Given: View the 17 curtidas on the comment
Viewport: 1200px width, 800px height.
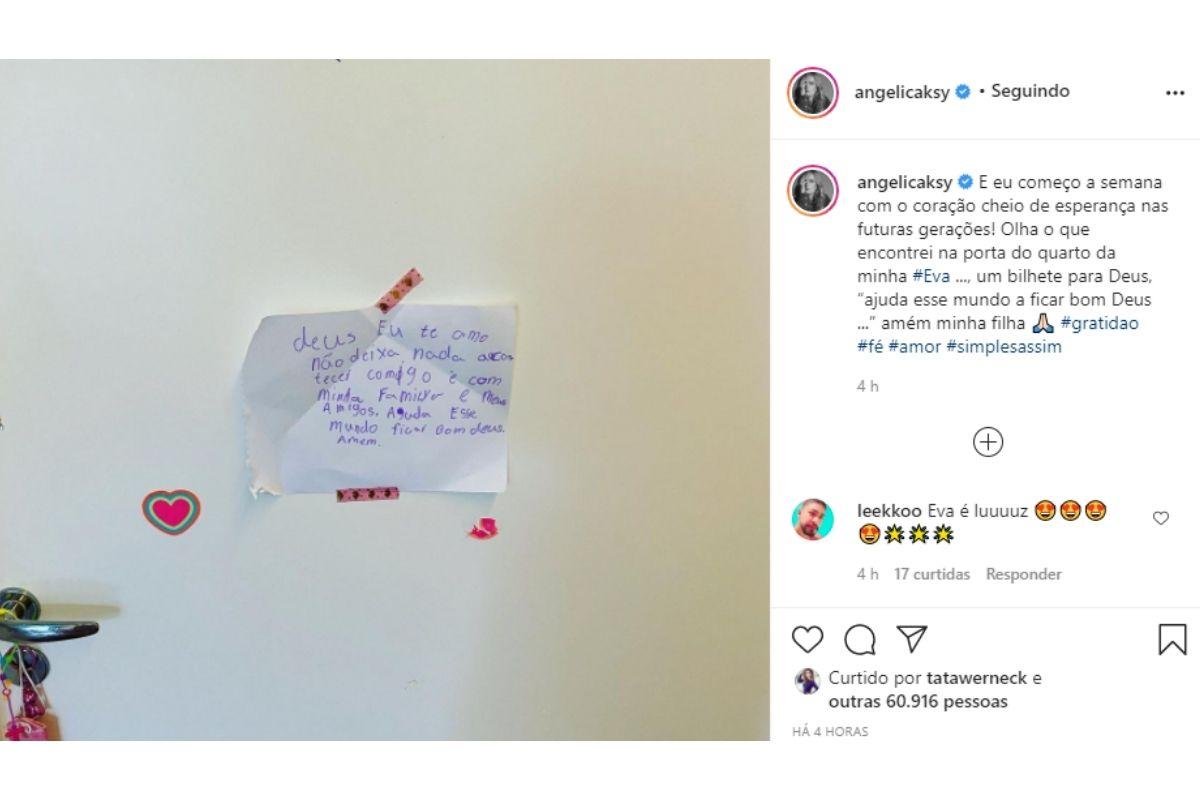Looking at the screenshot, I should [x=932, y=574].
